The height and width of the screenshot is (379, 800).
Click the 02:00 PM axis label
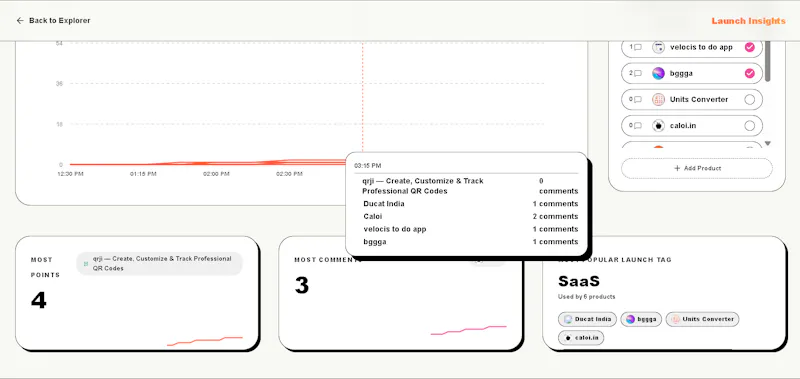tap(216, 174)
